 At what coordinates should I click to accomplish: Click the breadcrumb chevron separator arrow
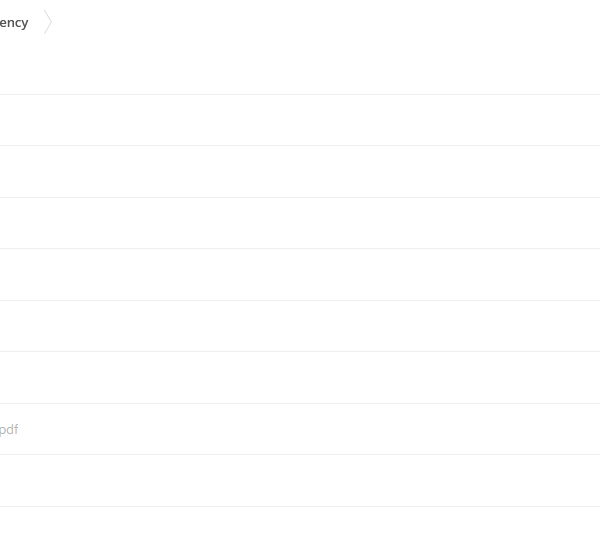click(x=48, y=22)
